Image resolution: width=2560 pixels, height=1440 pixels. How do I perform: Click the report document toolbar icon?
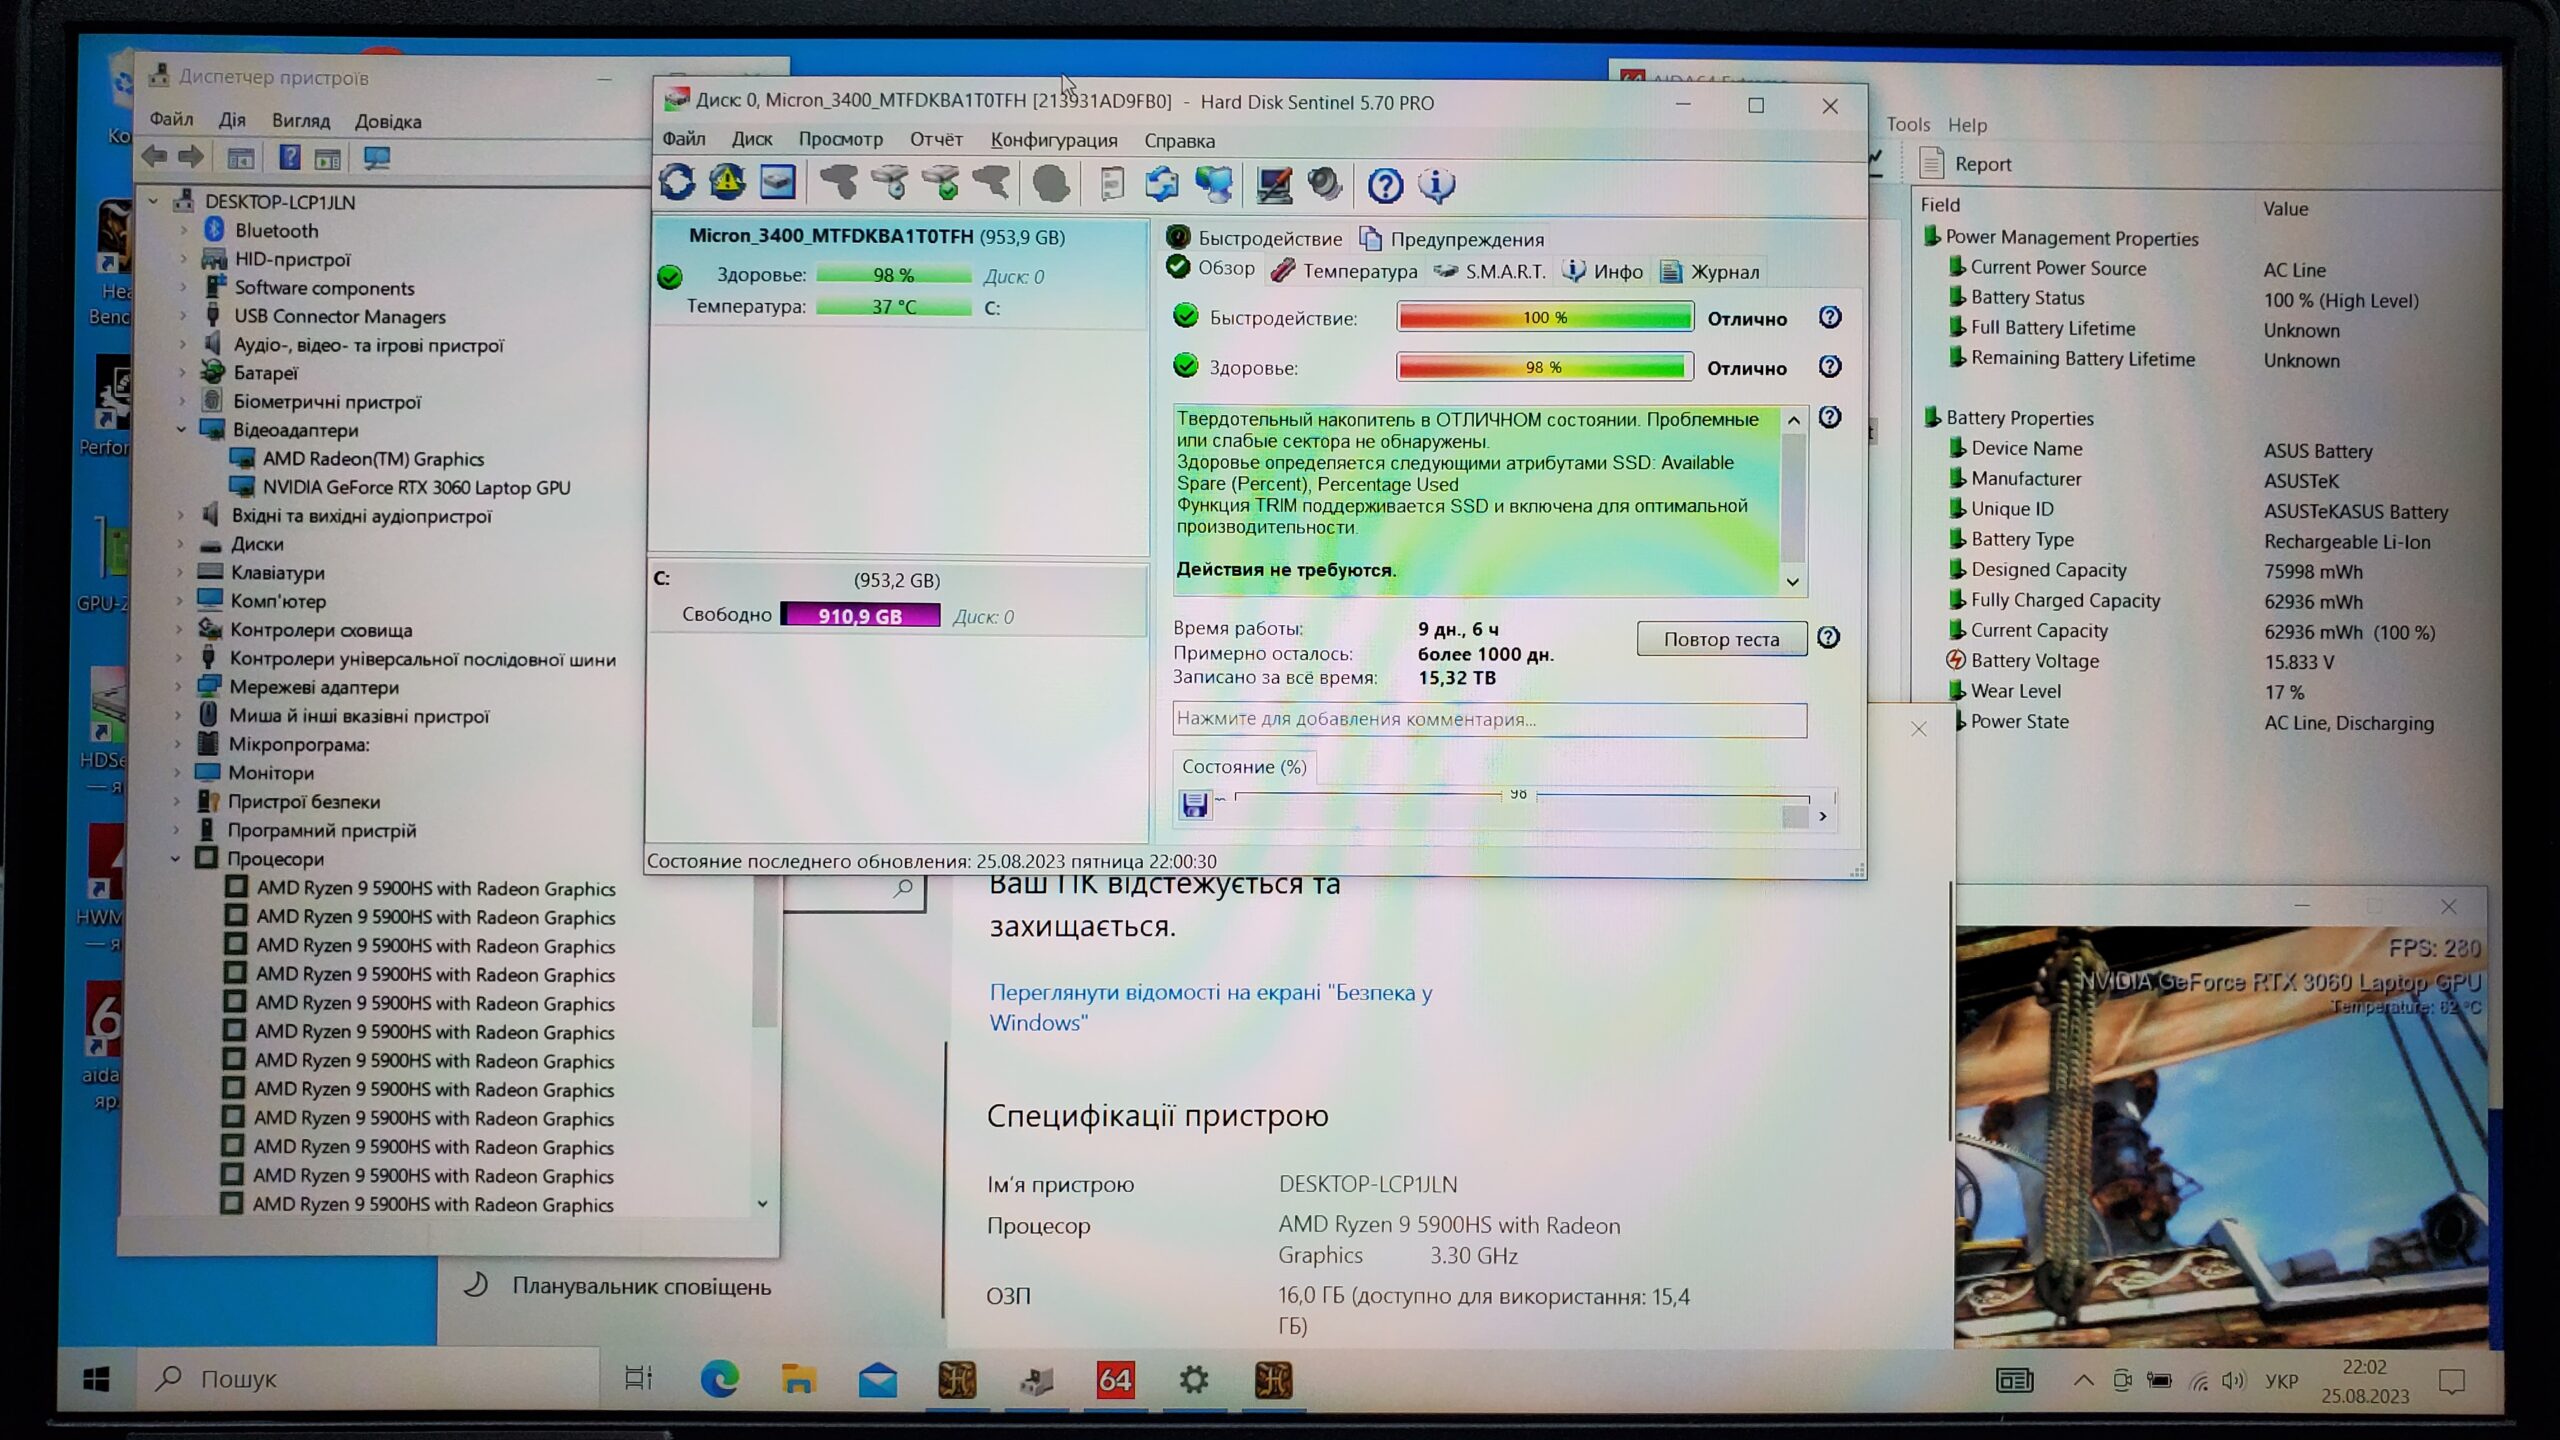coord(1112,184)
